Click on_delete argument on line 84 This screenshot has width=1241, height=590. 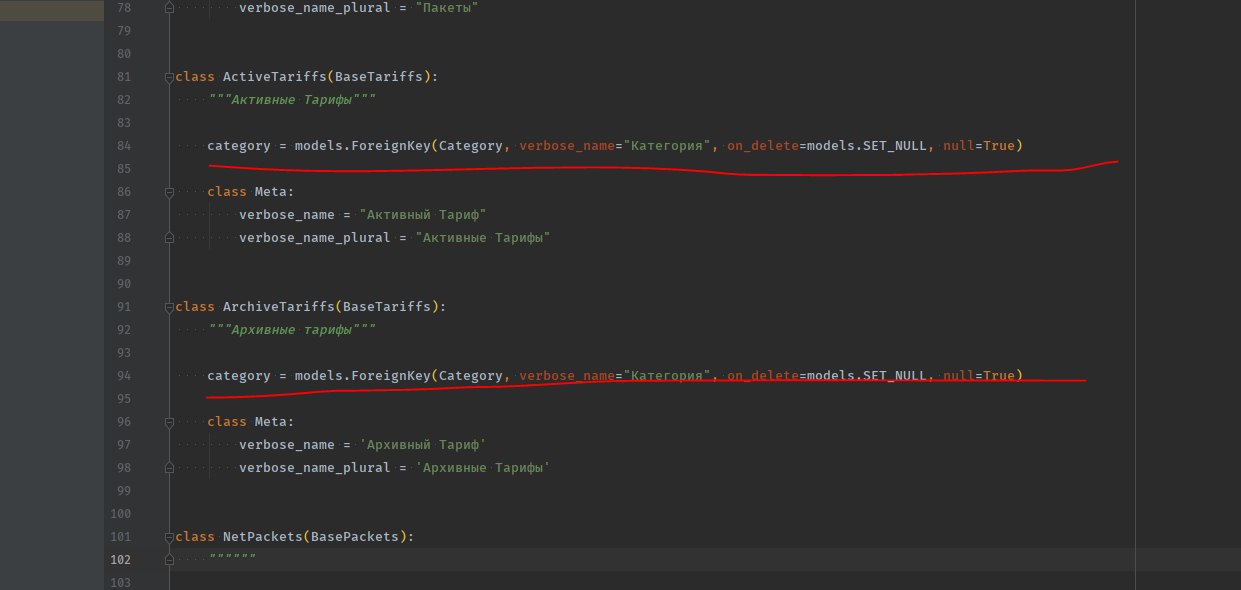(x=763, y=146)
